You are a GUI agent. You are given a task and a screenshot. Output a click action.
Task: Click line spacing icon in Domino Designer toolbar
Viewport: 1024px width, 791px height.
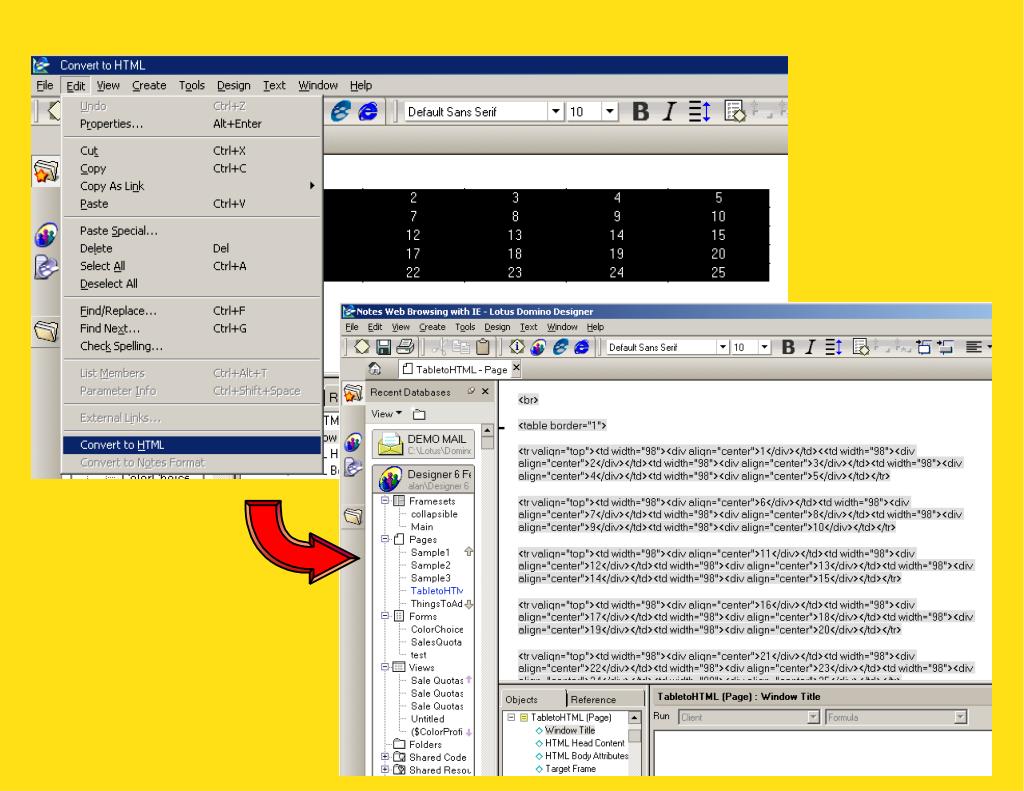(833, 347)
